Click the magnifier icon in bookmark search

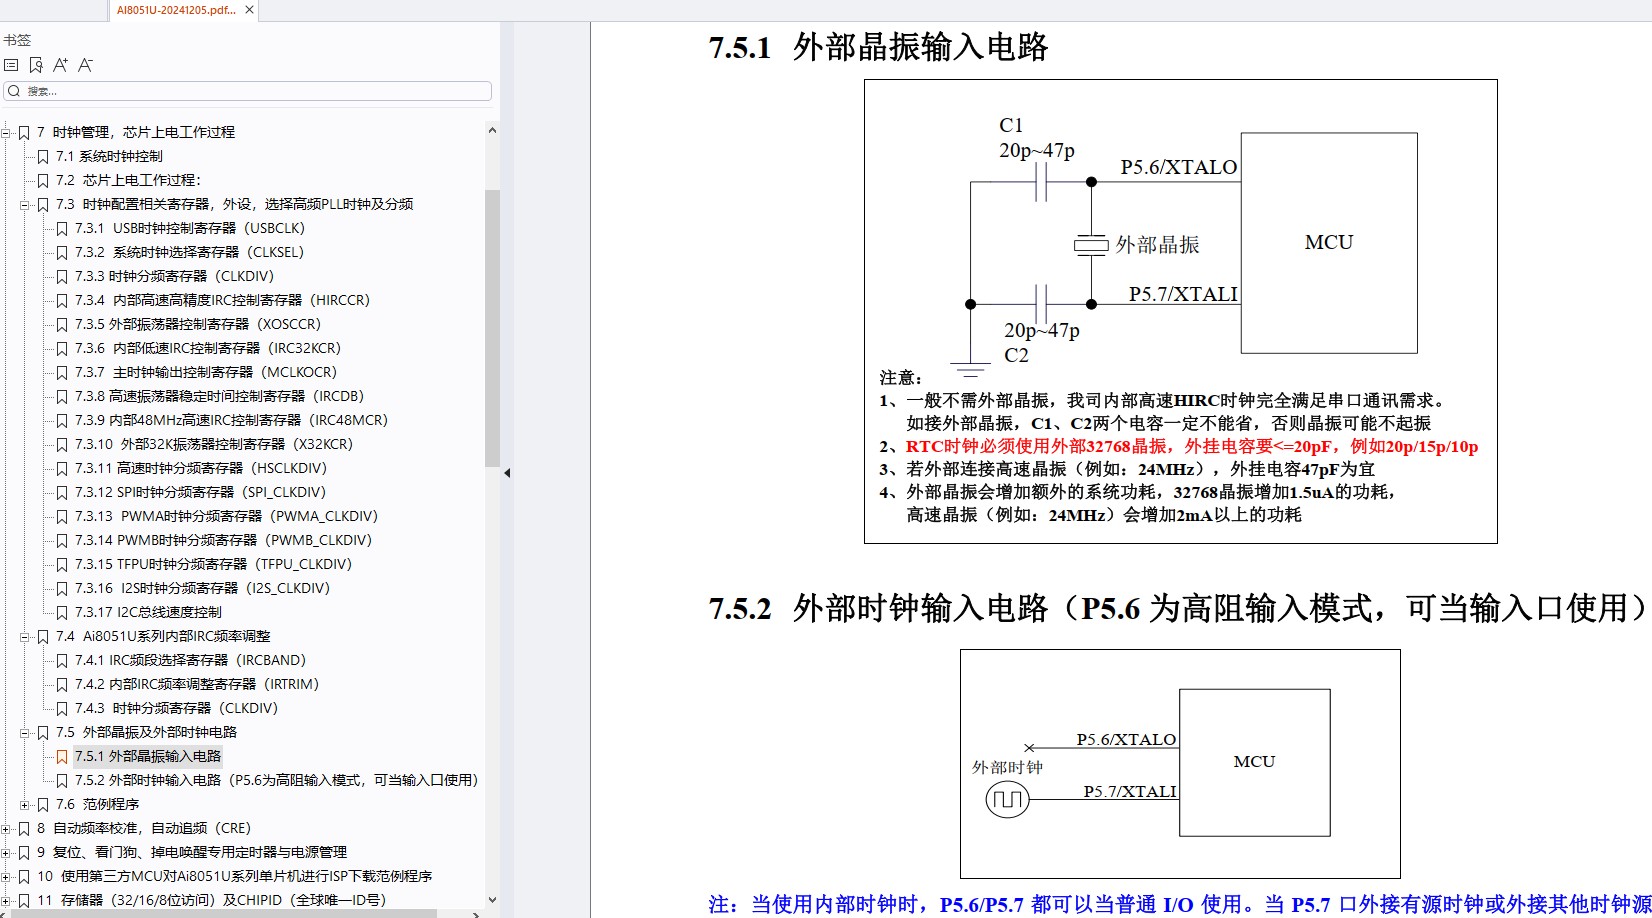14,91
